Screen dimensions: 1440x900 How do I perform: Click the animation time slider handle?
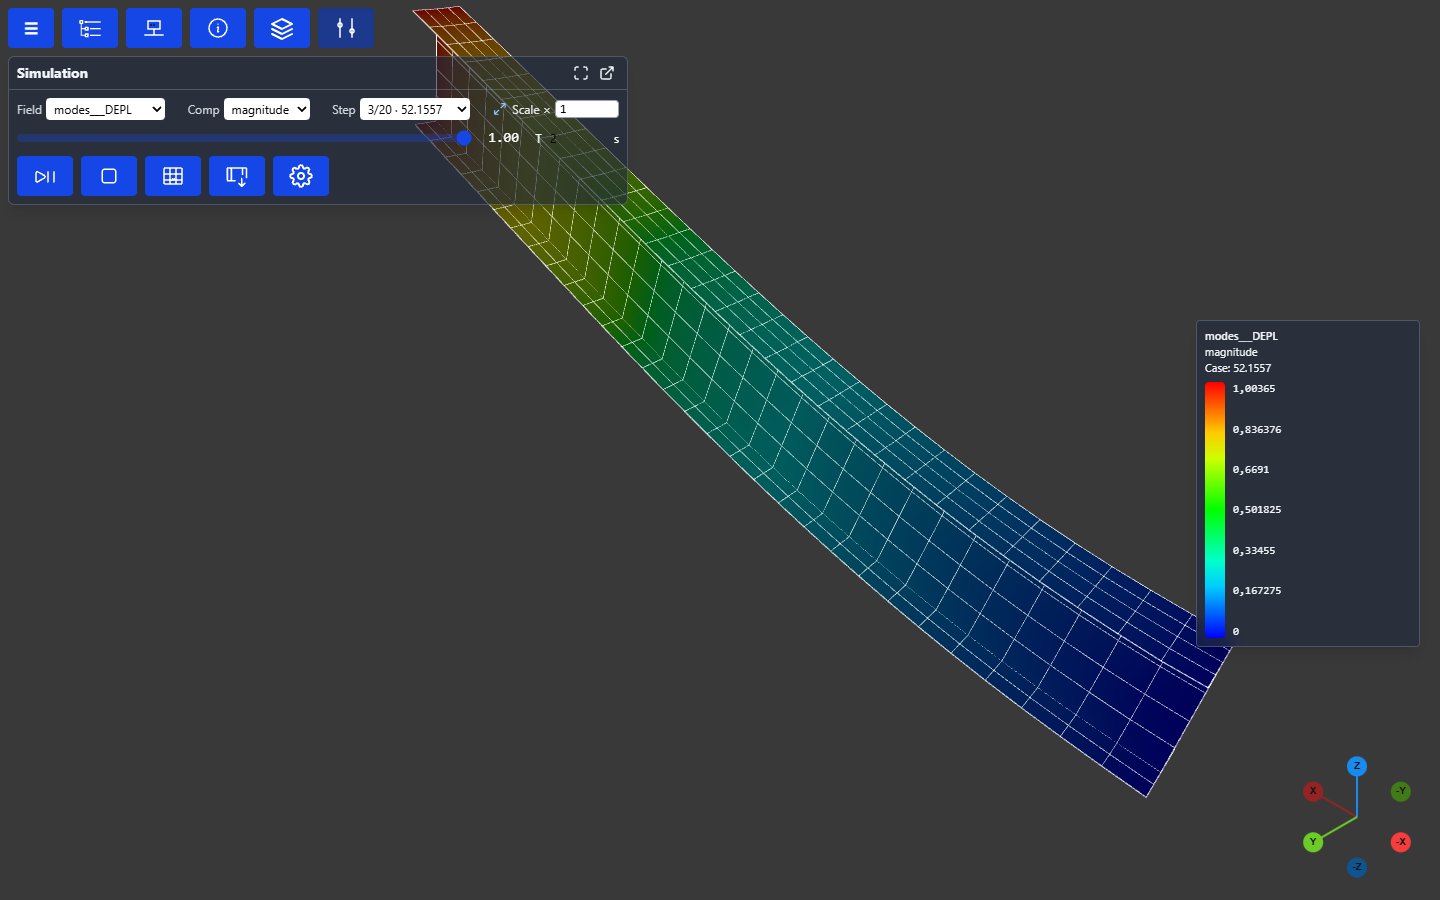[464, 138]
